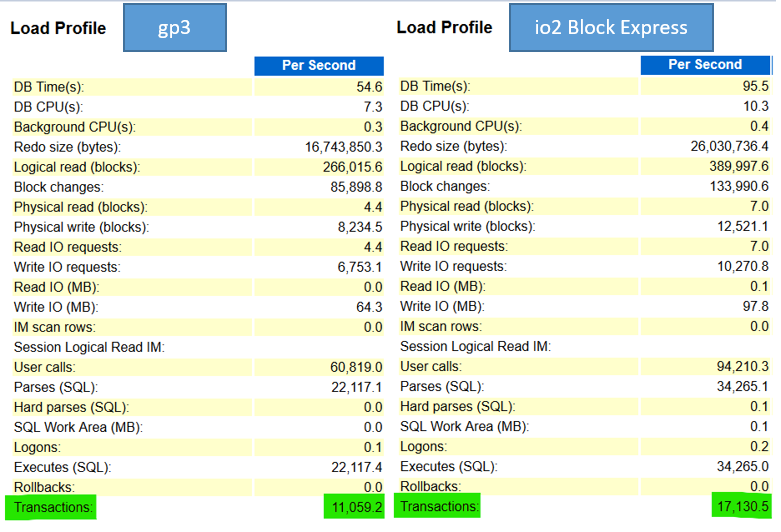Click io2 Block changes value 133,990.6
This screenshot has width=781, height=532.
pos(739,186)
